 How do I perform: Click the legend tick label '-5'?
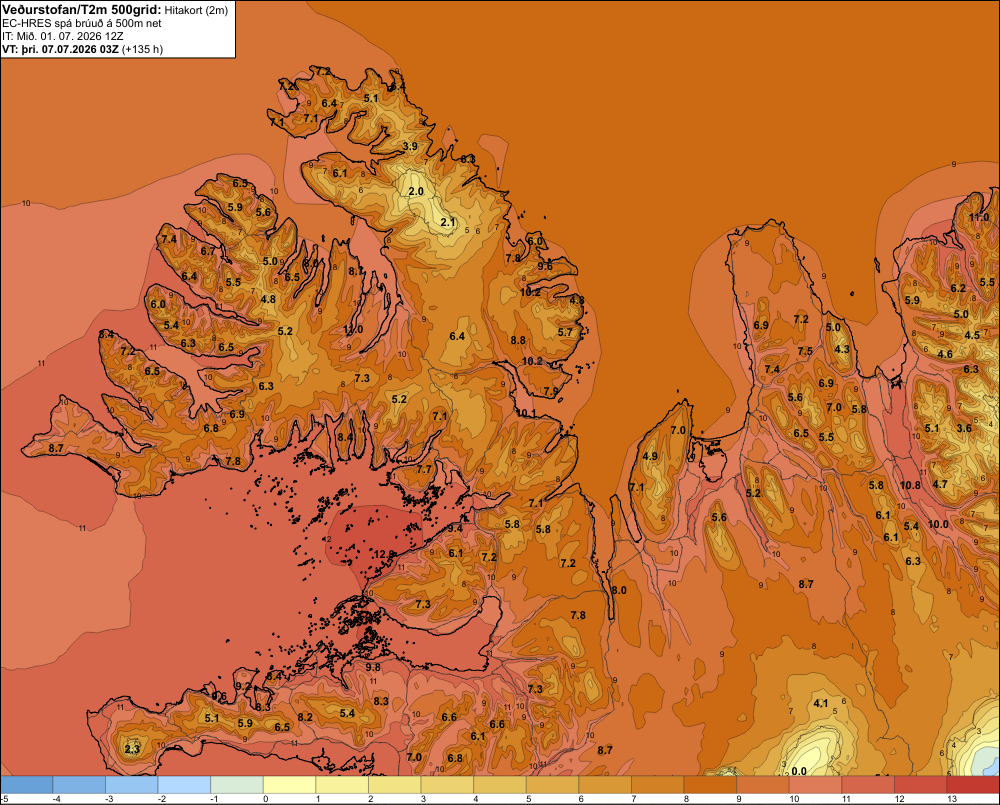click(5, 799)
